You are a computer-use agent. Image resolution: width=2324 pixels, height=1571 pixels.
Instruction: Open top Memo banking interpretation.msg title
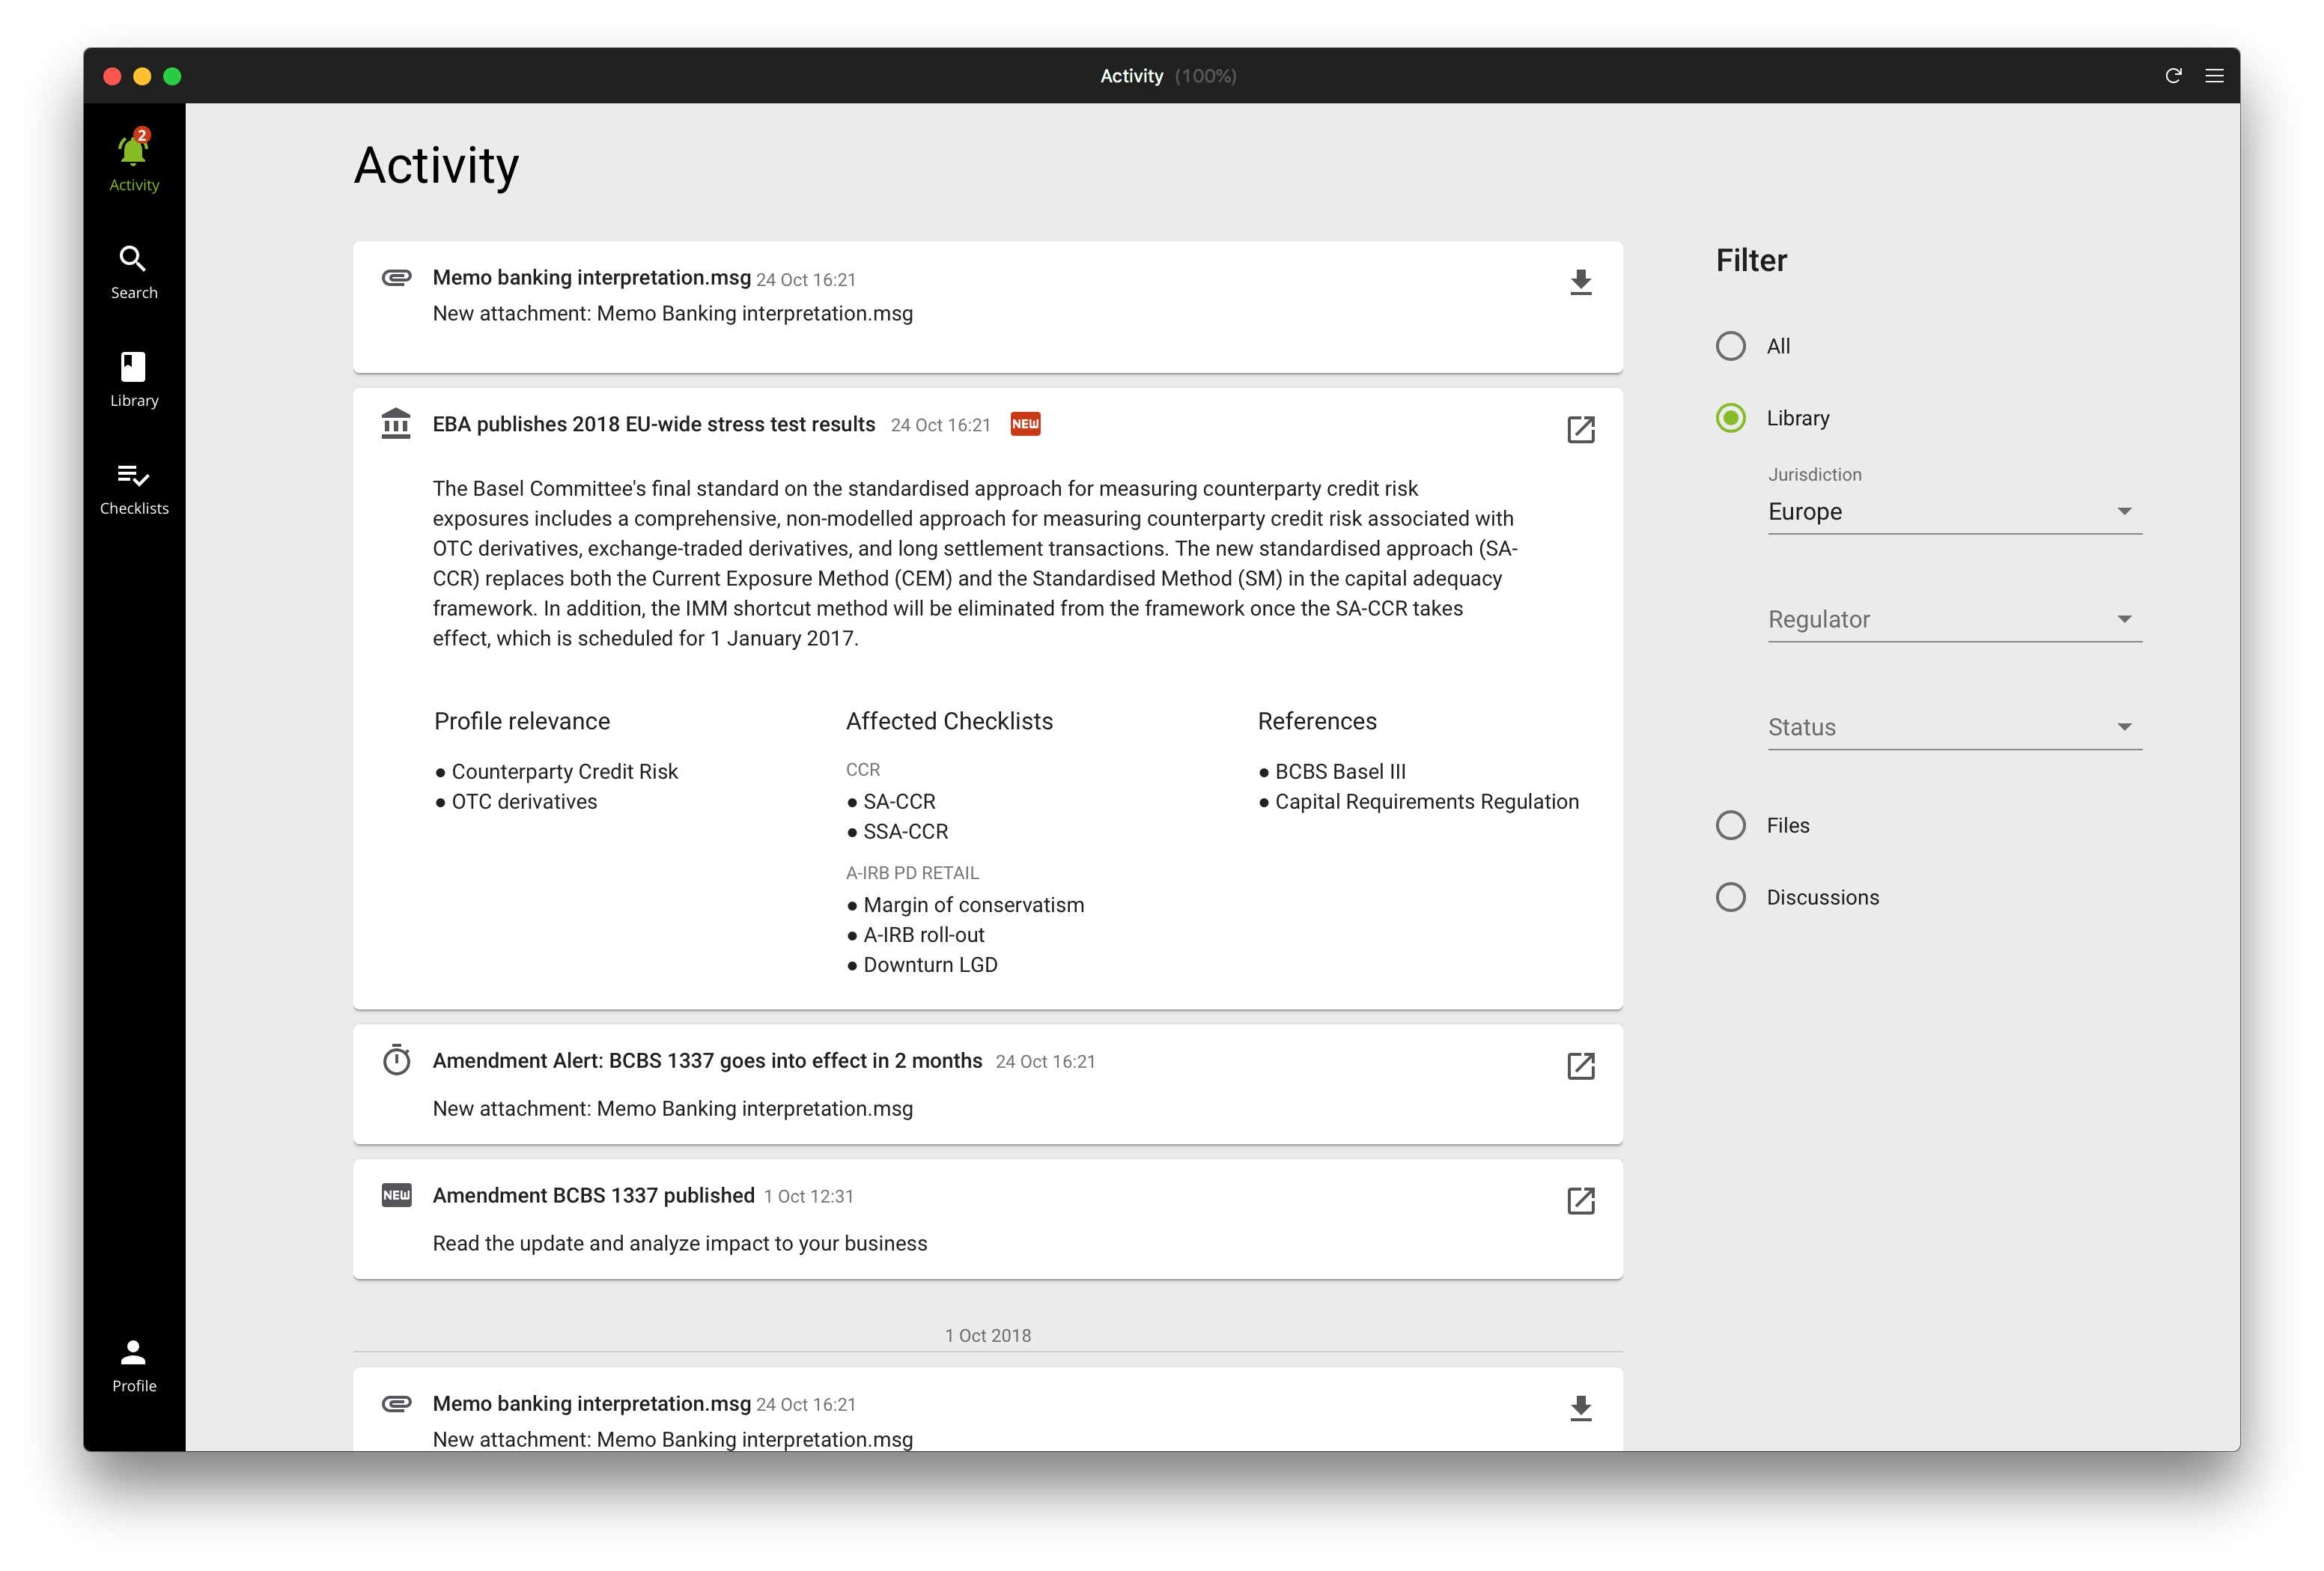[x=591, y=278]
